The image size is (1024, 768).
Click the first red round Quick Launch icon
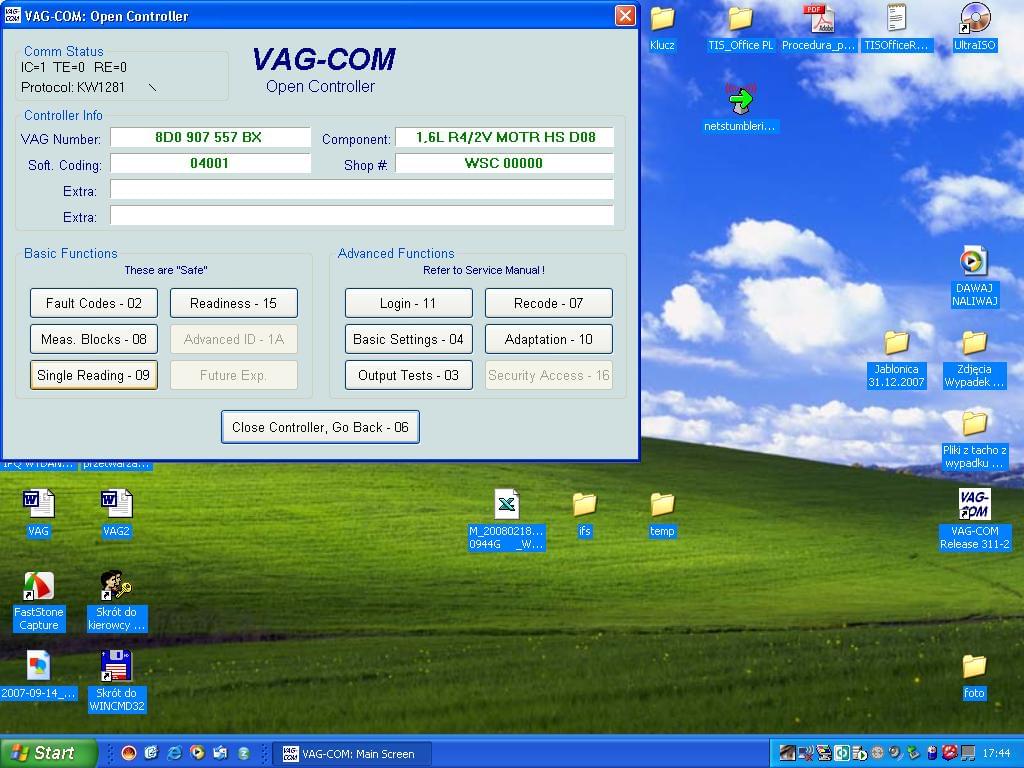[x=129, y=753]
